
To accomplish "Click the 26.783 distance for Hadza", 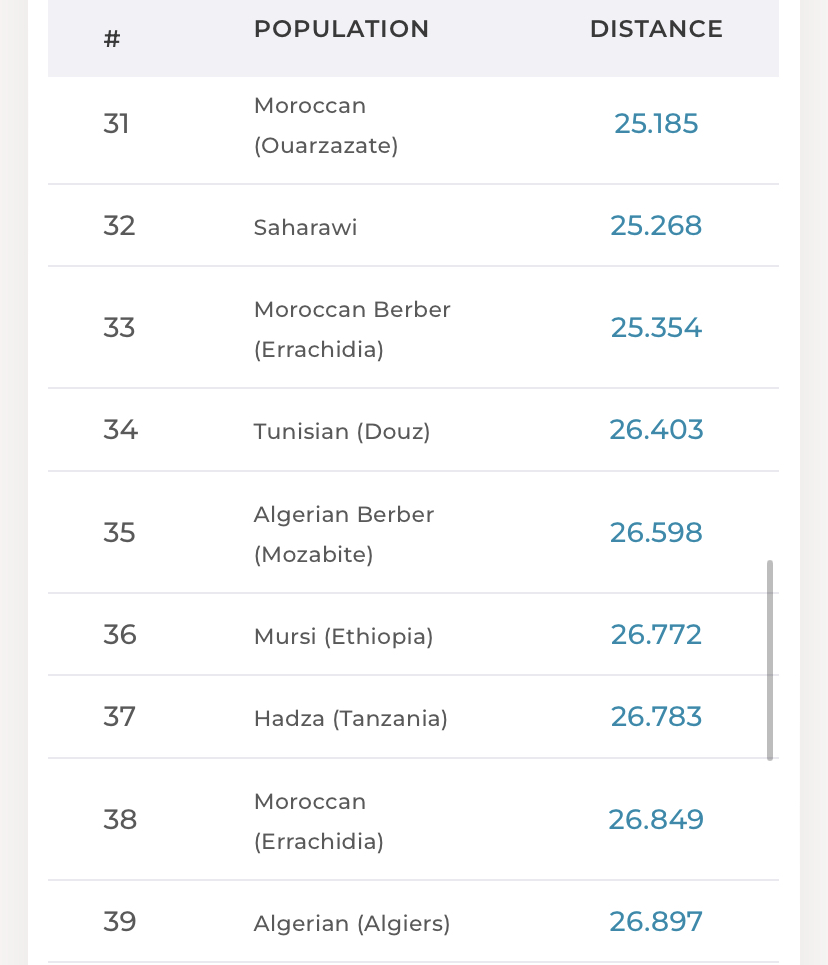I will point(656,717).
